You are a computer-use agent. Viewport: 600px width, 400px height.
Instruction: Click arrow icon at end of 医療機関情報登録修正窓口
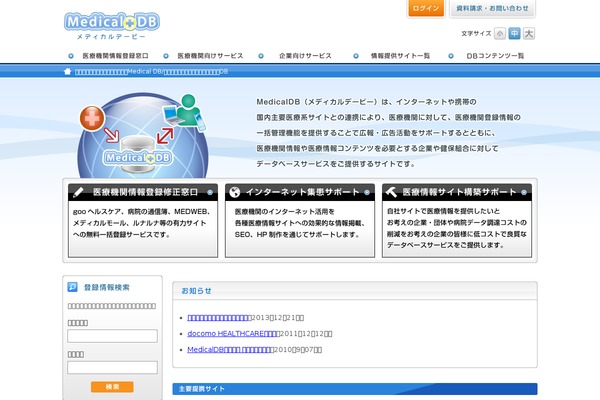pyautogui.click(x=210, y=192)
